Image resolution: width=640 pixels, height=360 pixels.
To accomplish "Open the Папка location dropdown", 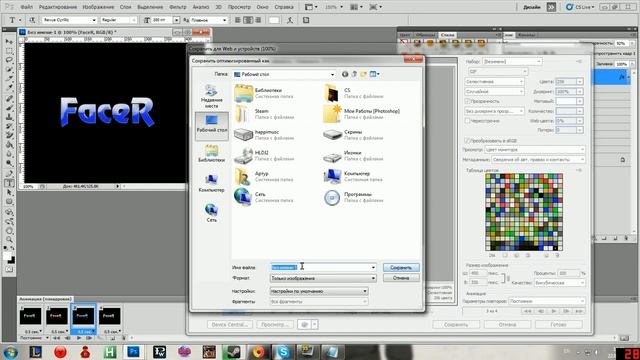I will (284, 74).
